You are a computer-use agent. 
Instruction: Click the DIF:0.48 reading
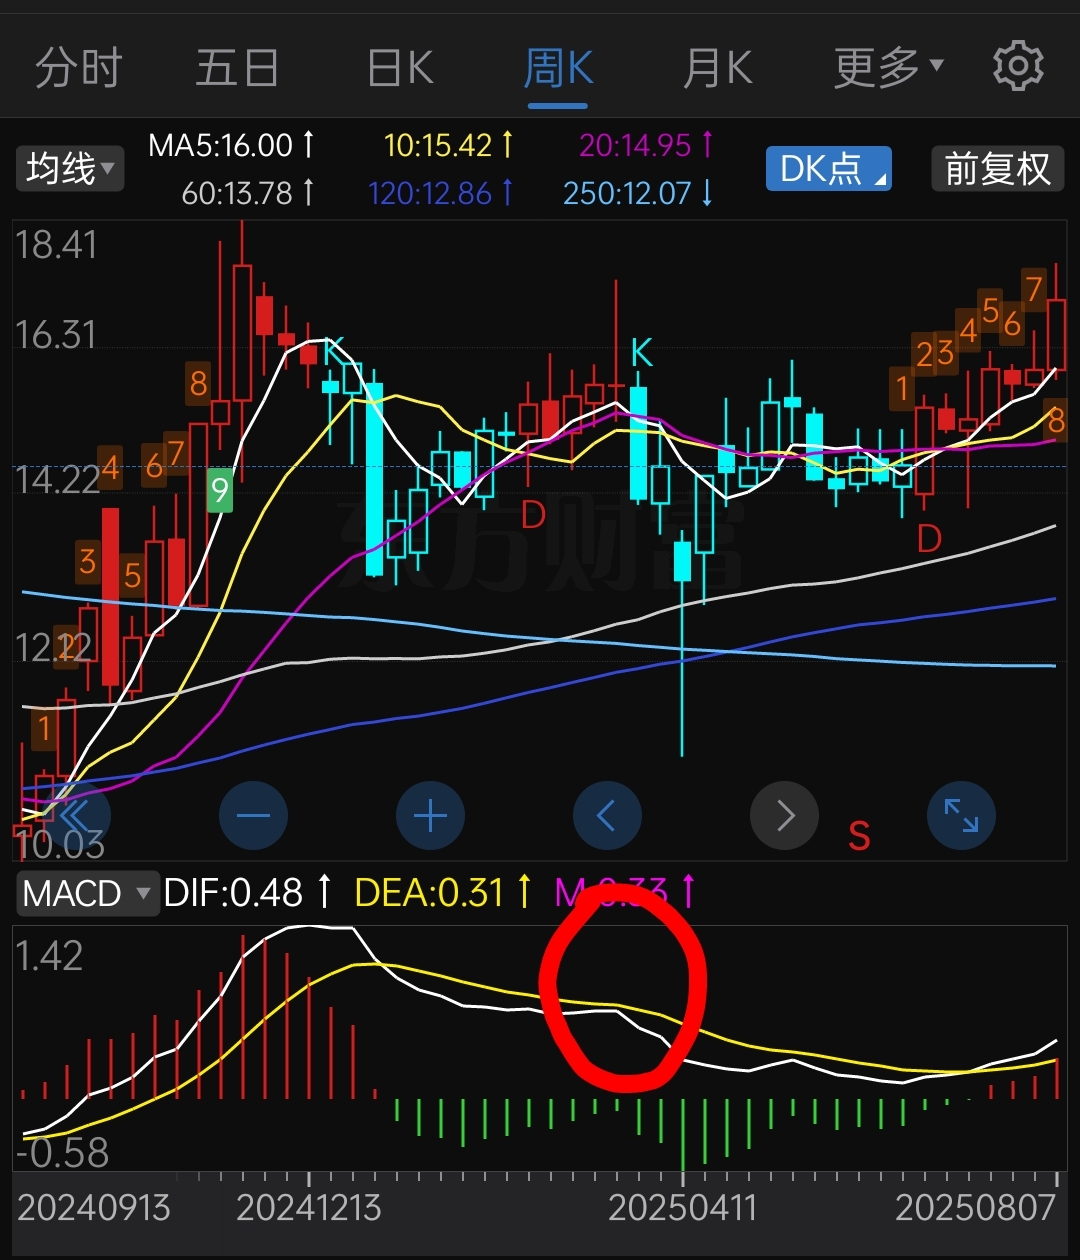coord(247,892)
